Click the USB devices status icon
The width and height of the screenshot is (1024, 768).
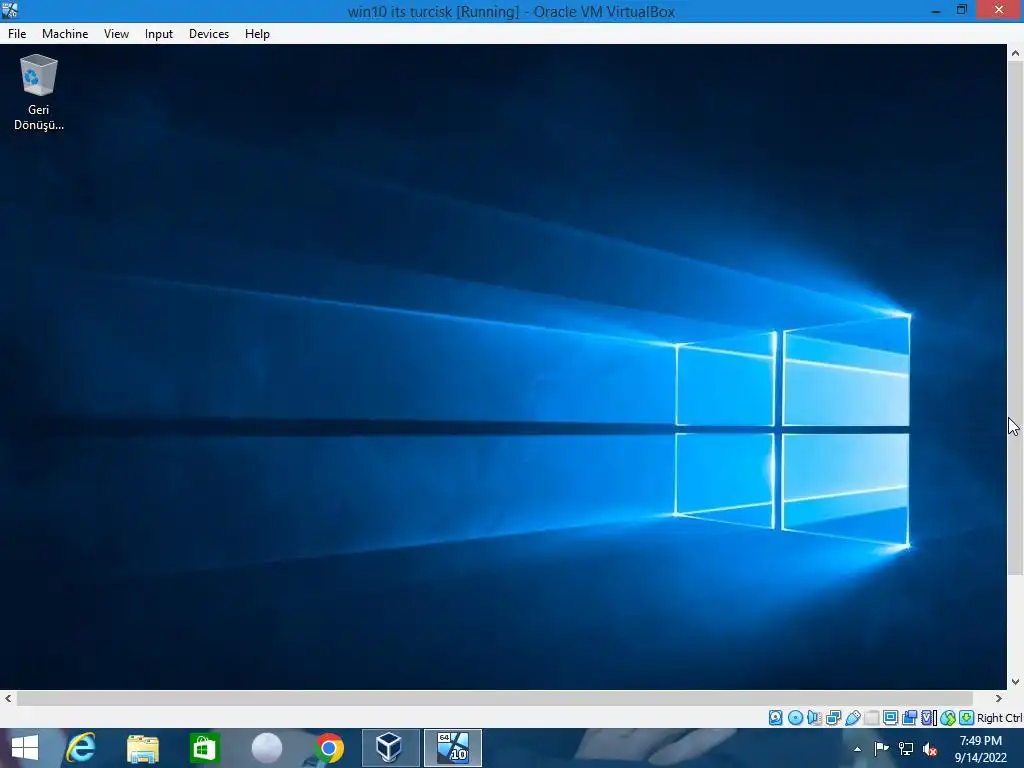point(852,718)
